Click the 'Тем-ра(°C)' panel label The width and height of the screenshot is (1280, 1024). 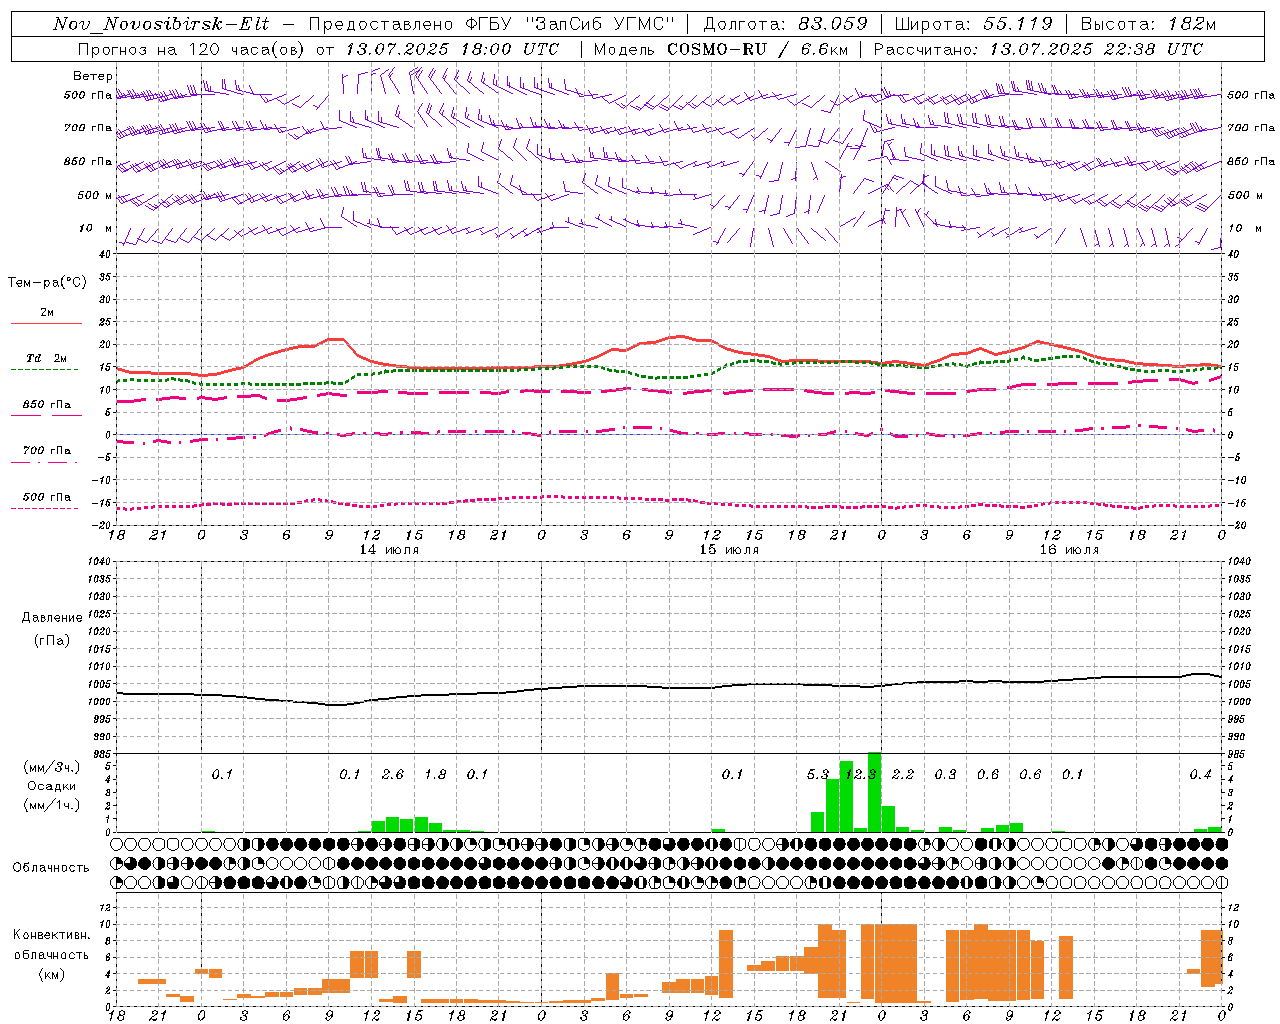tap(47, 282)
